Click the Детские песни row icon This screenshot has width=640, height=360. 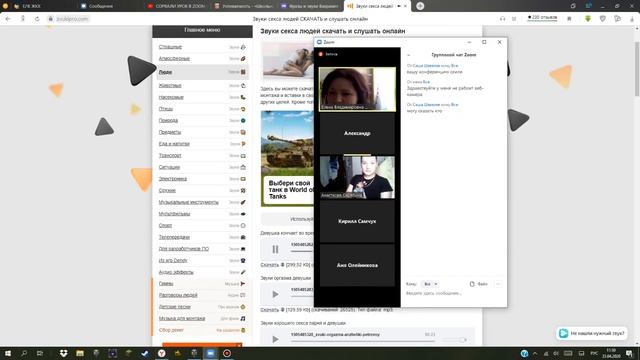coord(243,307)
